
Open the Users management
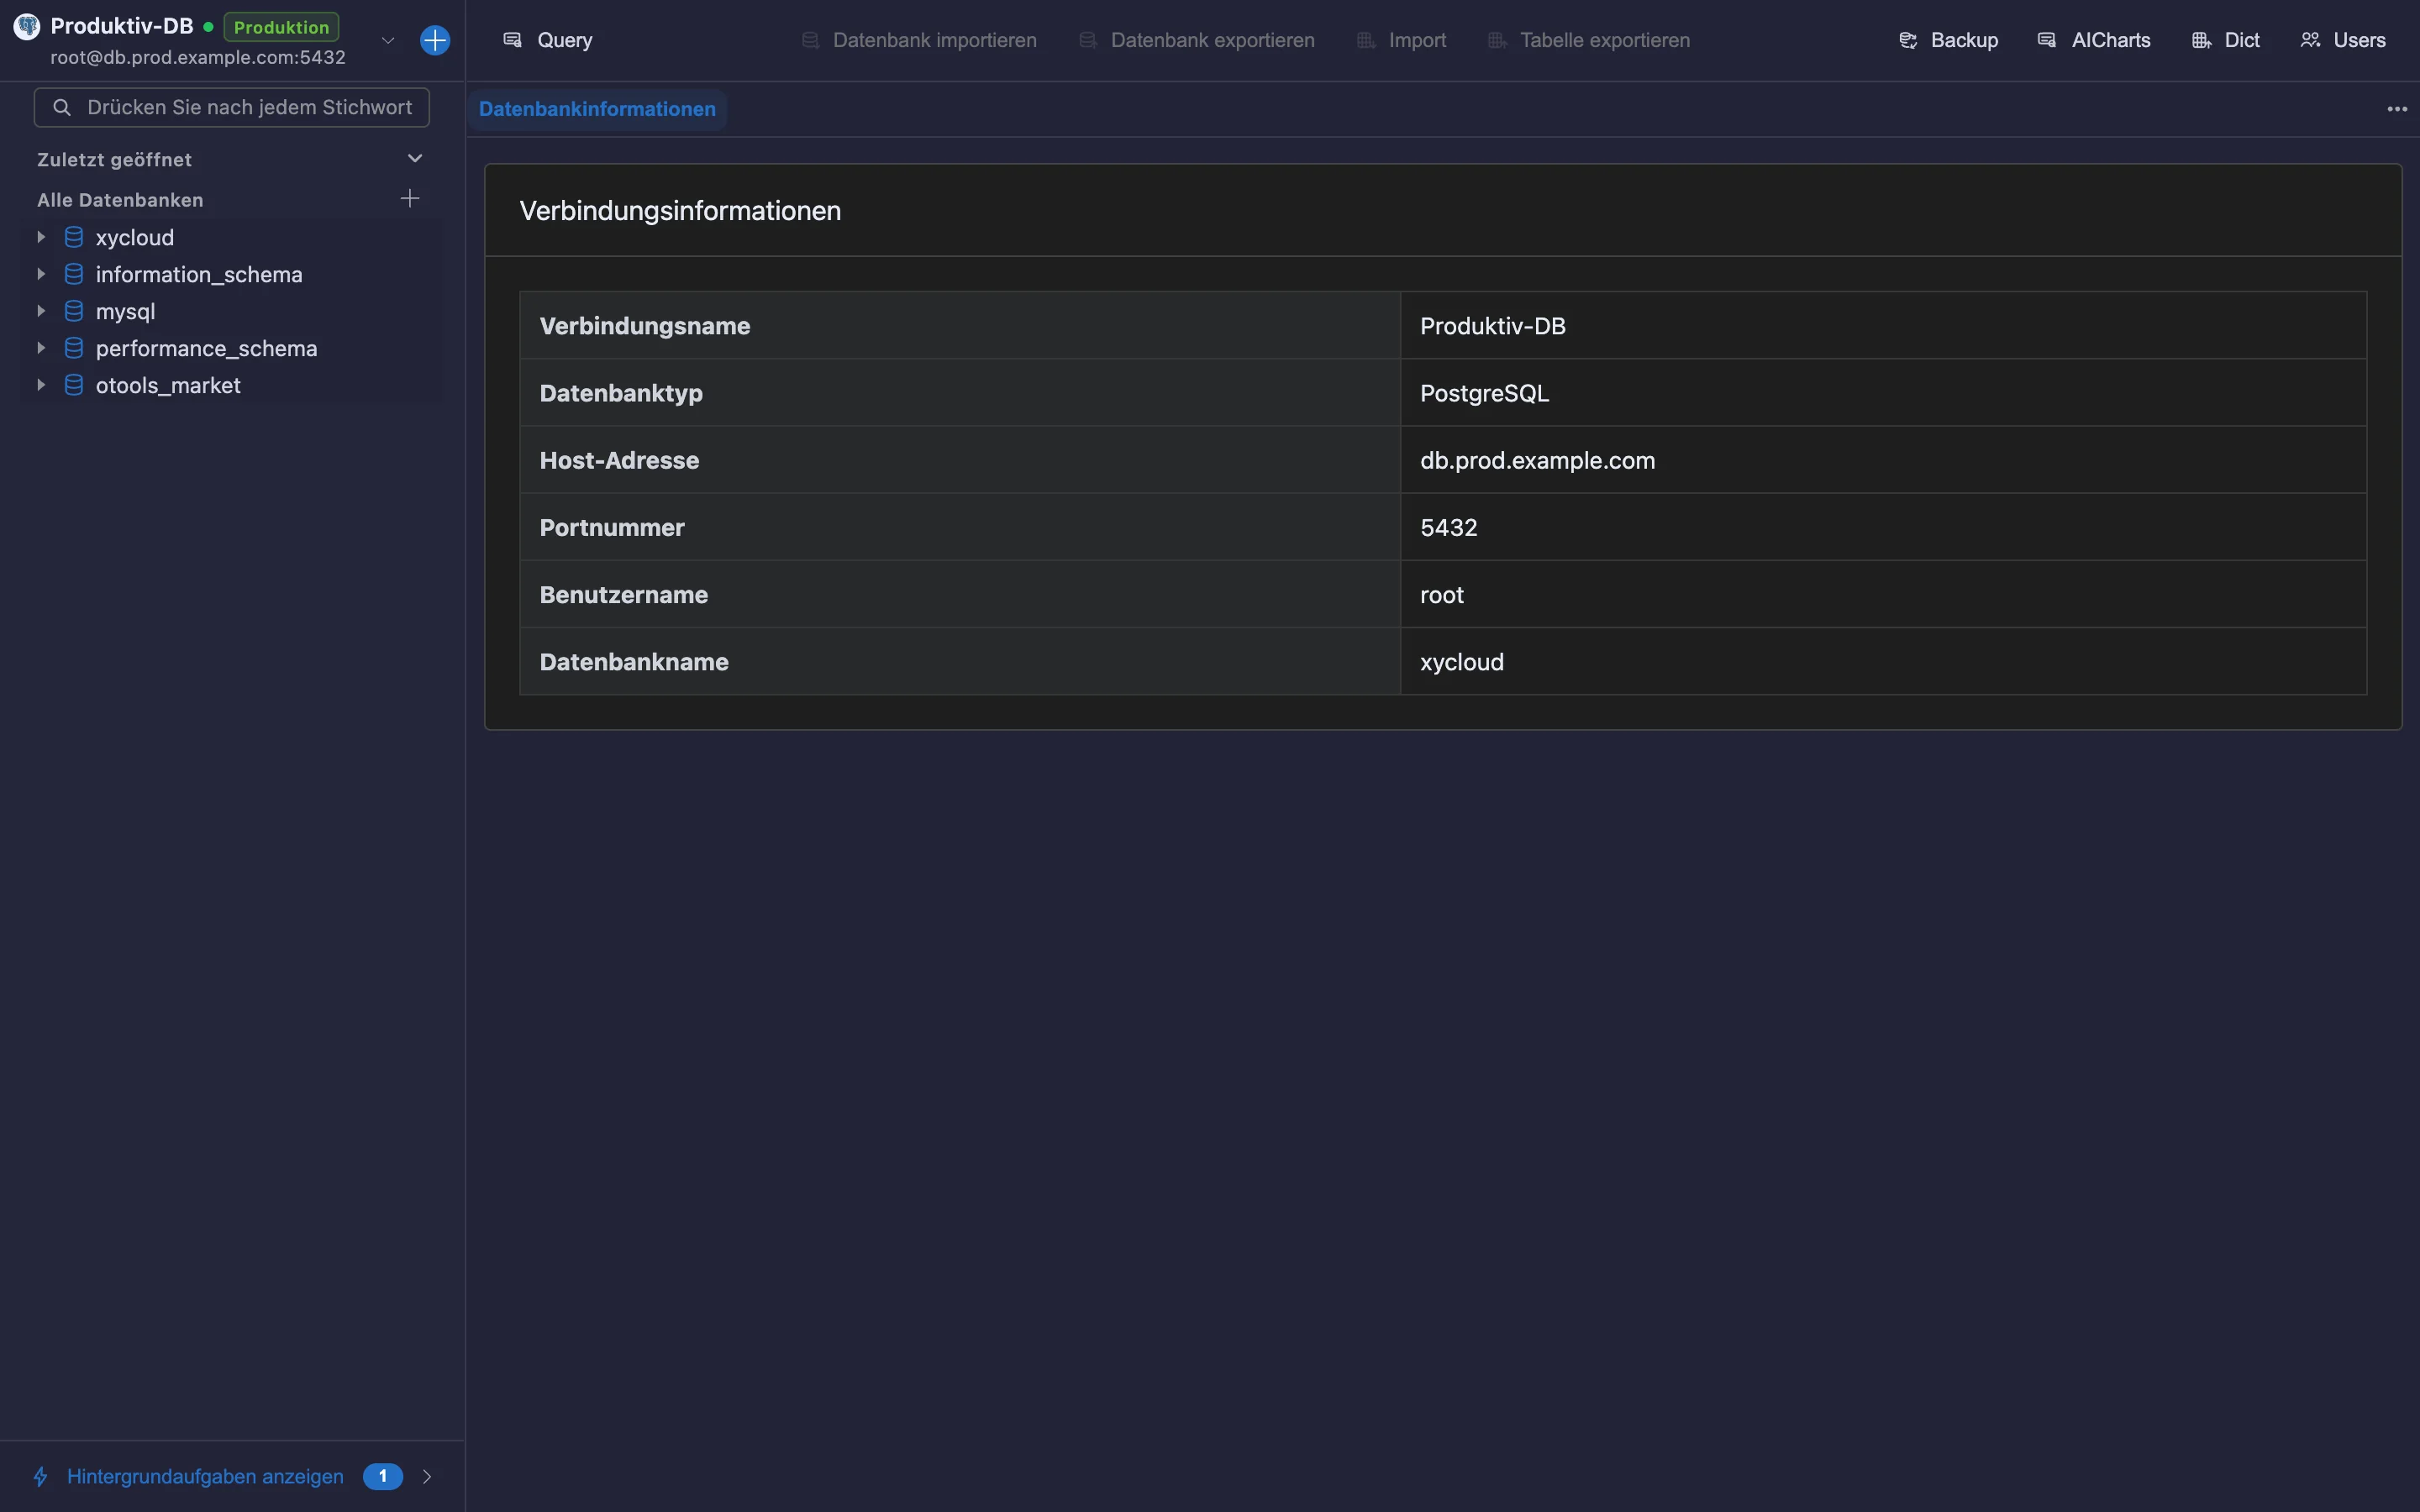pos(2343,40)
